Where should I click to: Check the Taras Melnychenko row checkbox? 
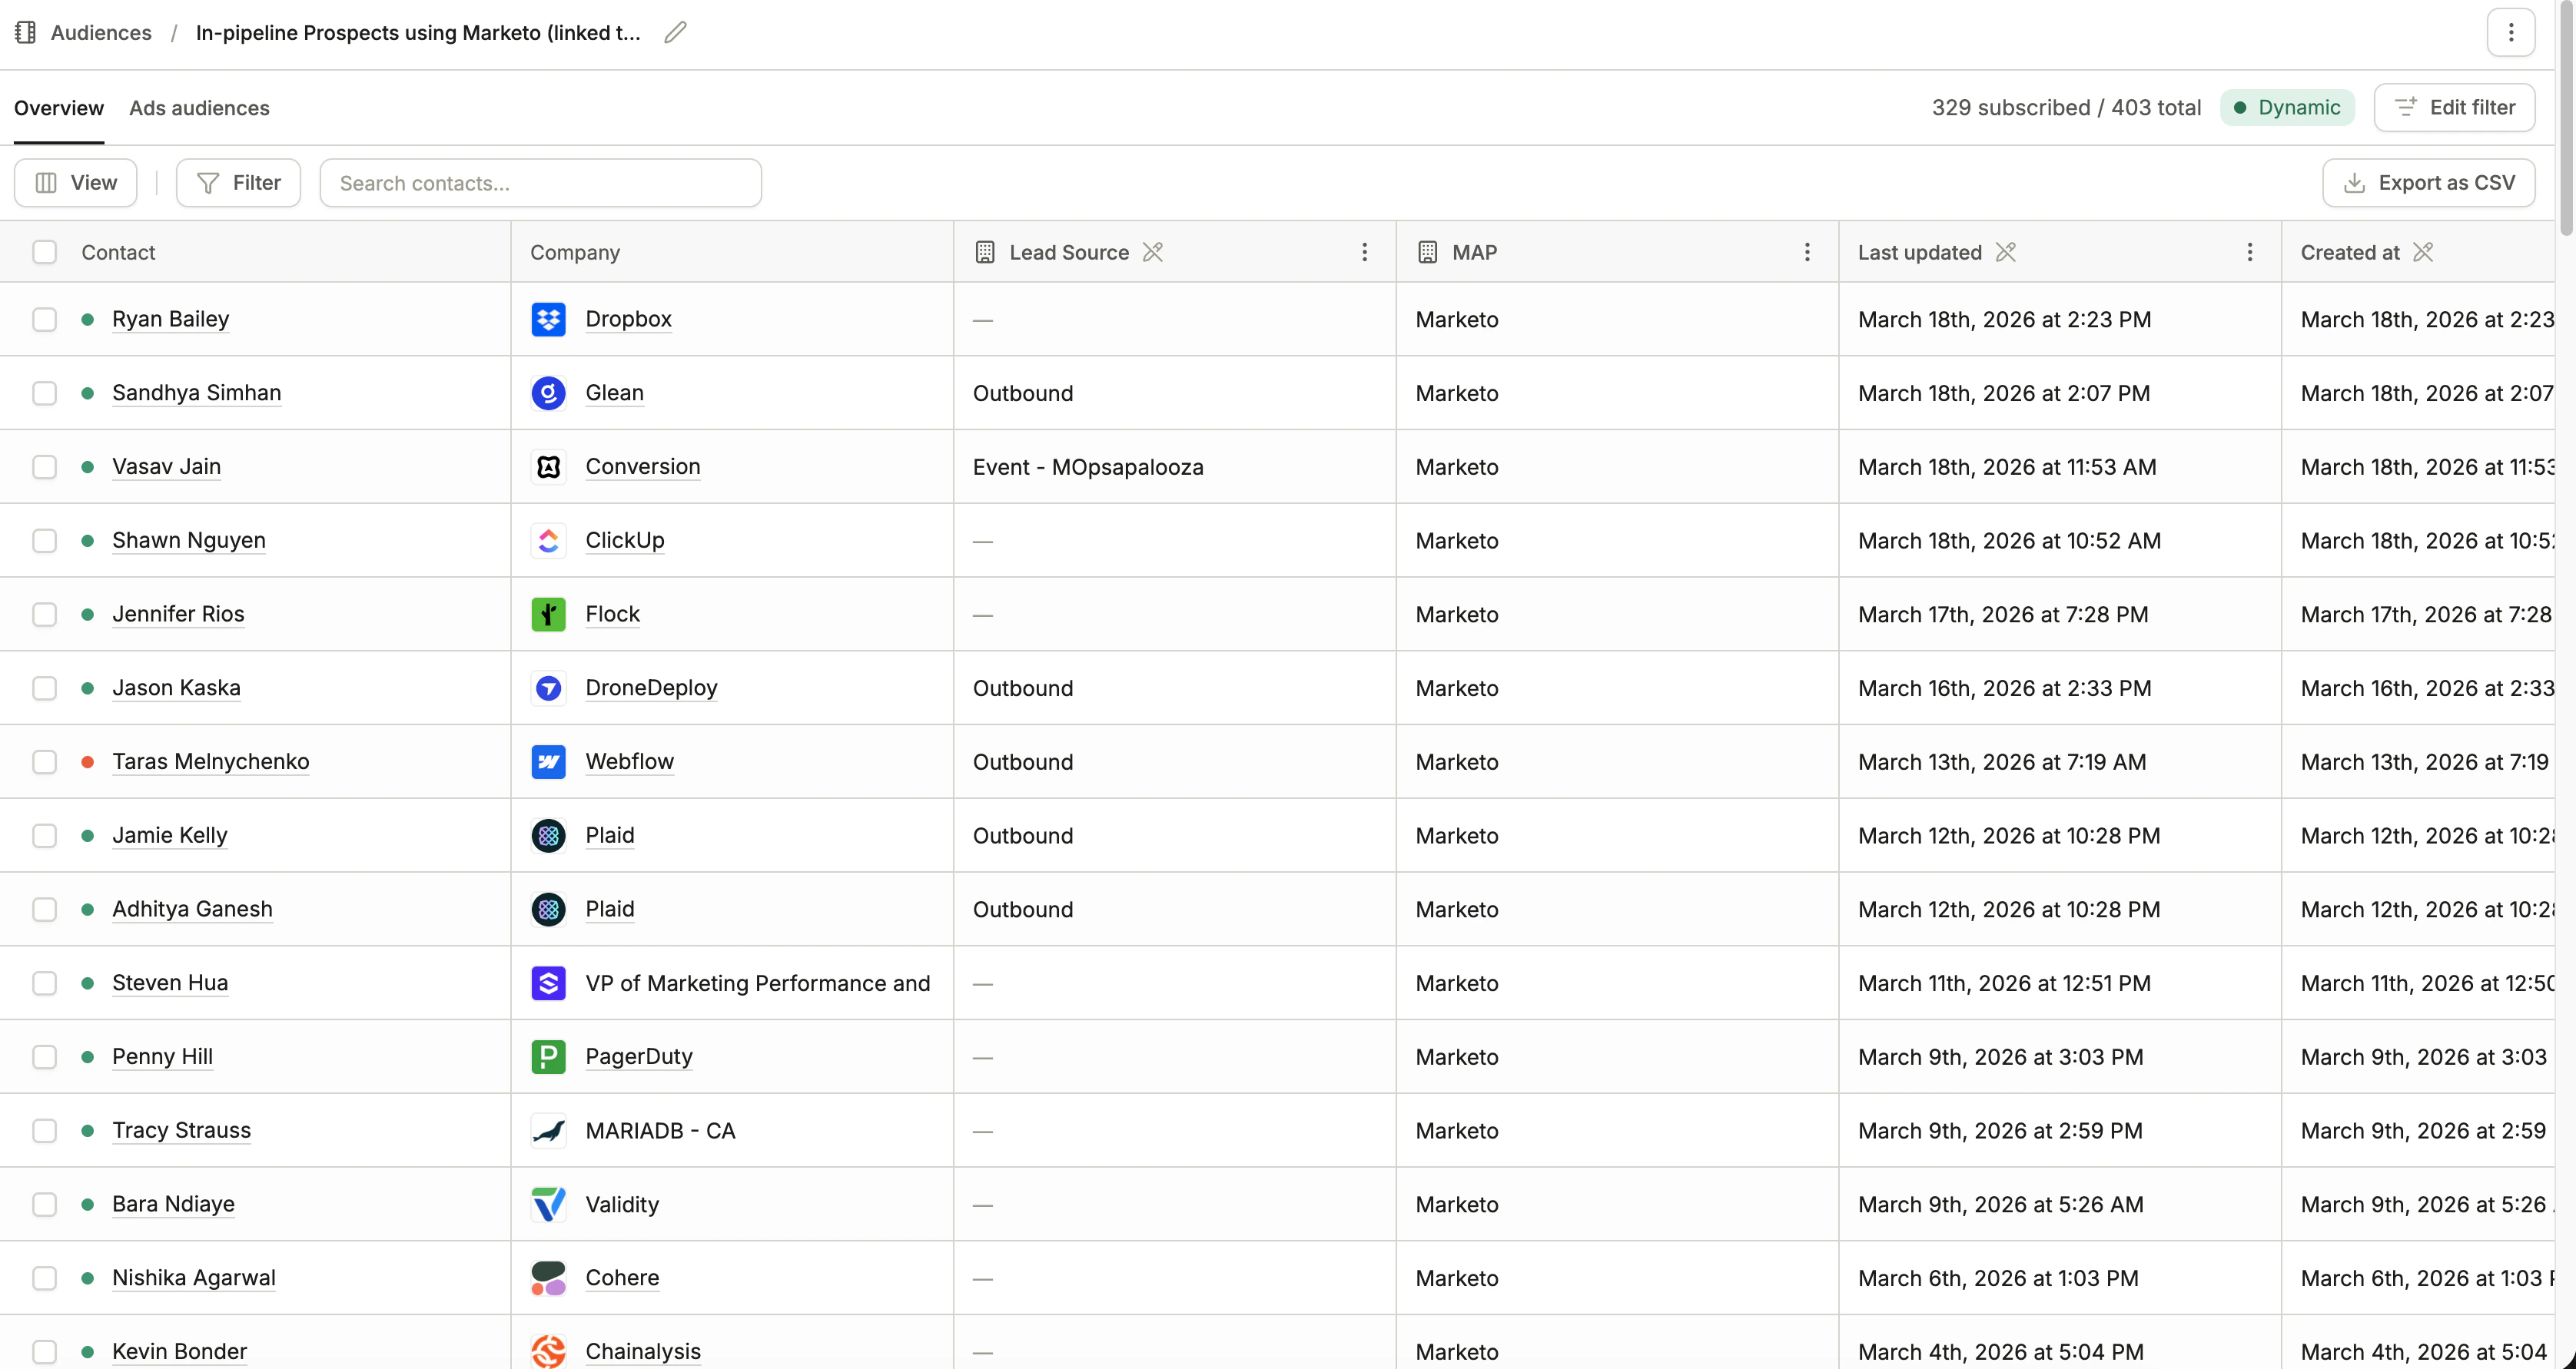pyautogui.click(x=45, y=762)
